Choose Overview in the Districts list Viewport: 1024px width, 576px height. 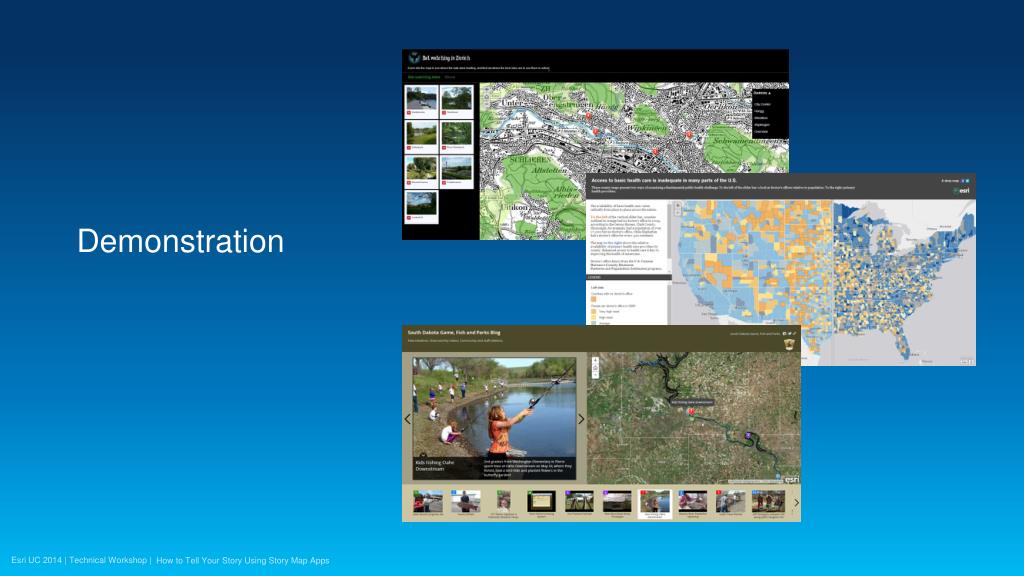[761, 131]
